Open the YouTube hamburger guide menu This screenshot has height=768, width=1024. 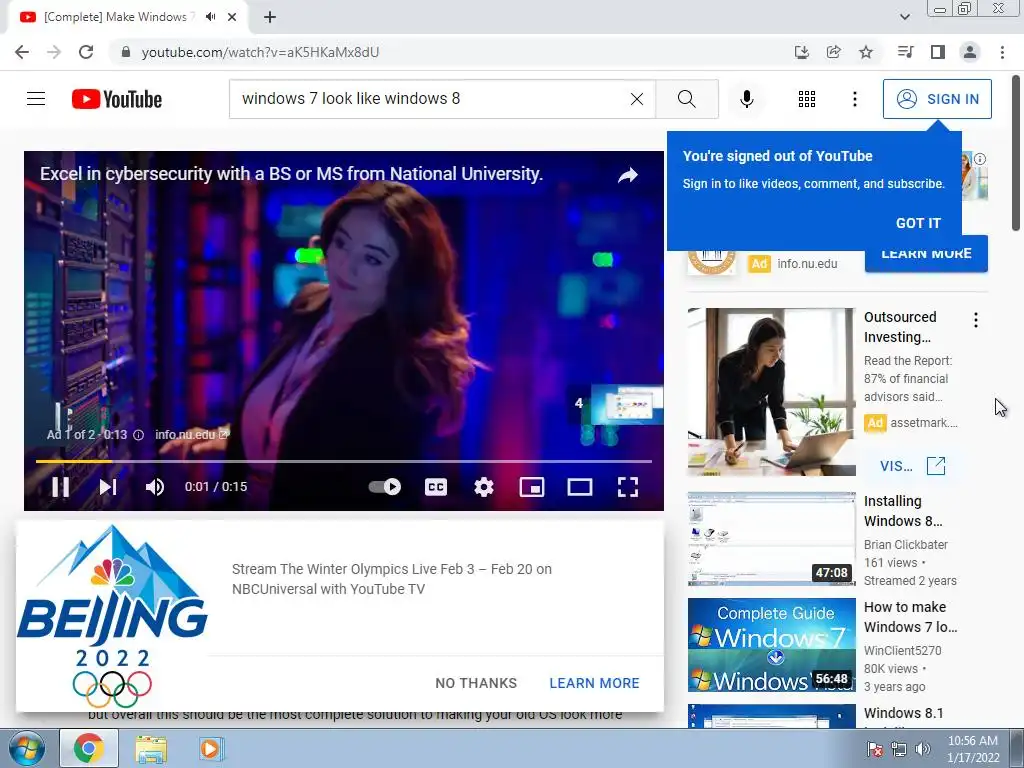point(36,99)
